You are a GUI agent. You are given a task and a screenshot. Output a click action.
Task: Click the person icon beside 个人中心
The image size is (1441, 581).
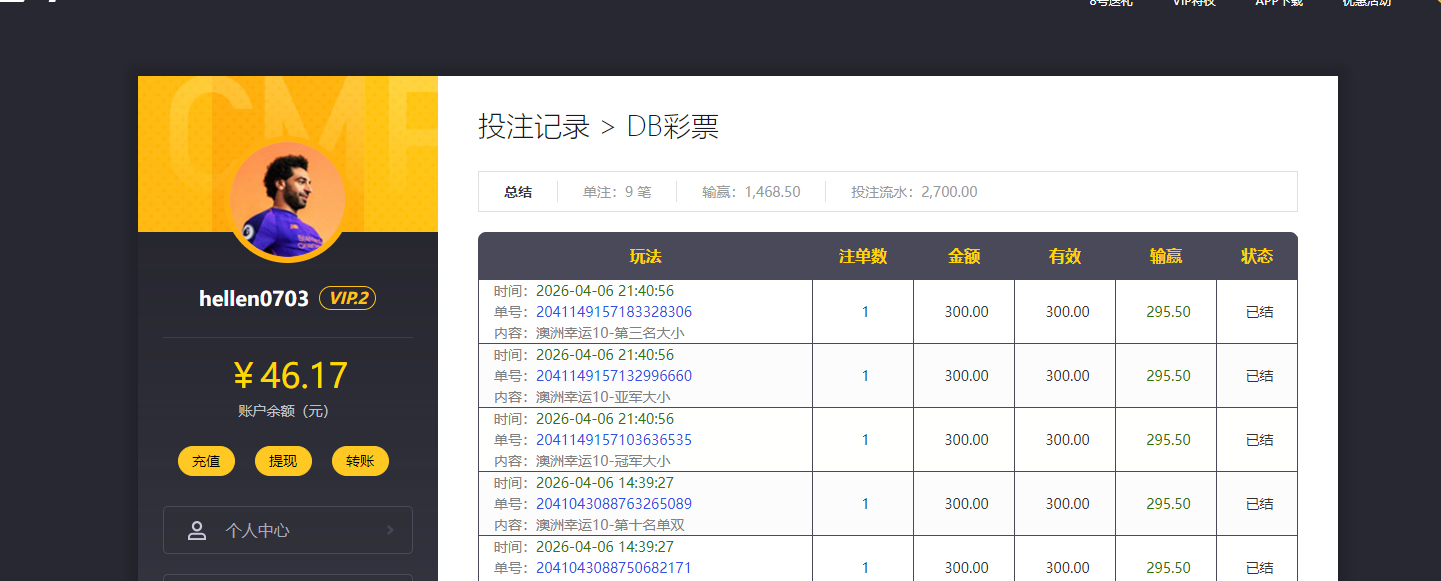pos(196,530)
